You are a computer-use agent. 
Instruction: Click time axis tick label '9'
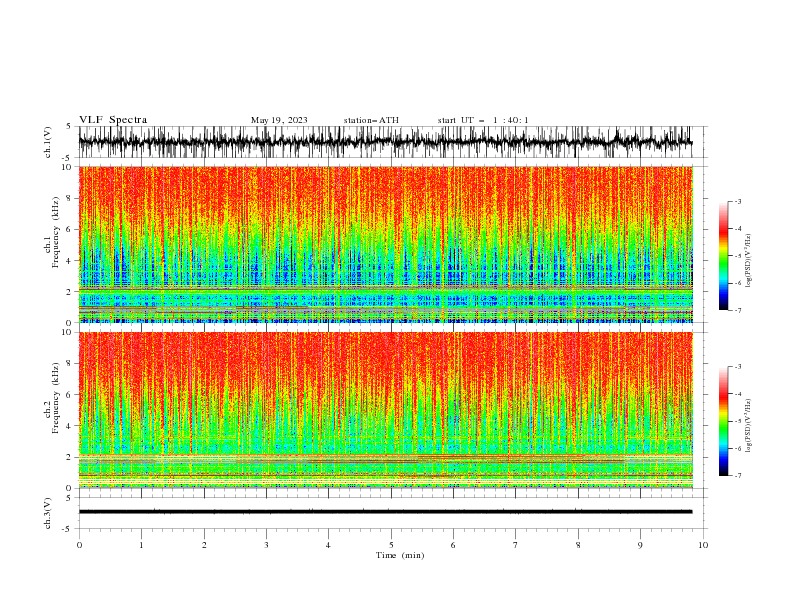(640, 545)
